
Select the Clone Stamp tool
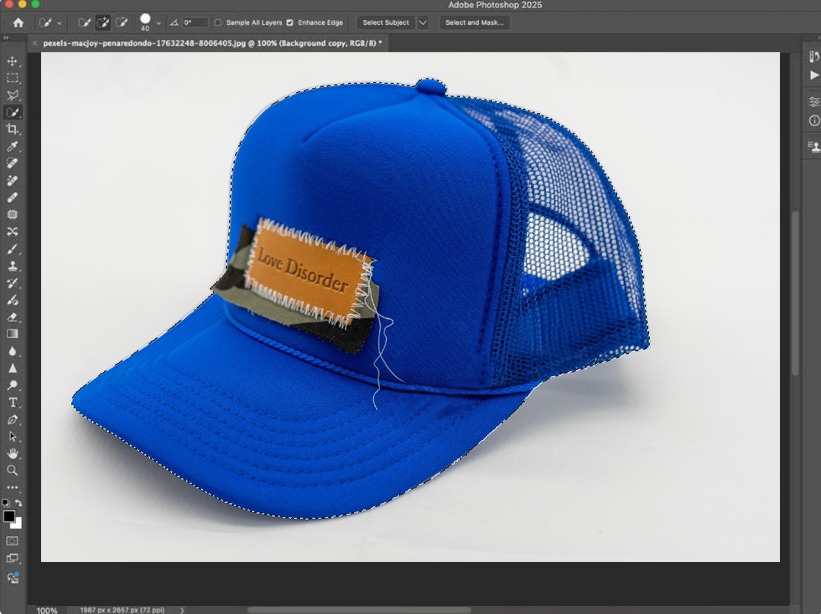coord(13,266)
